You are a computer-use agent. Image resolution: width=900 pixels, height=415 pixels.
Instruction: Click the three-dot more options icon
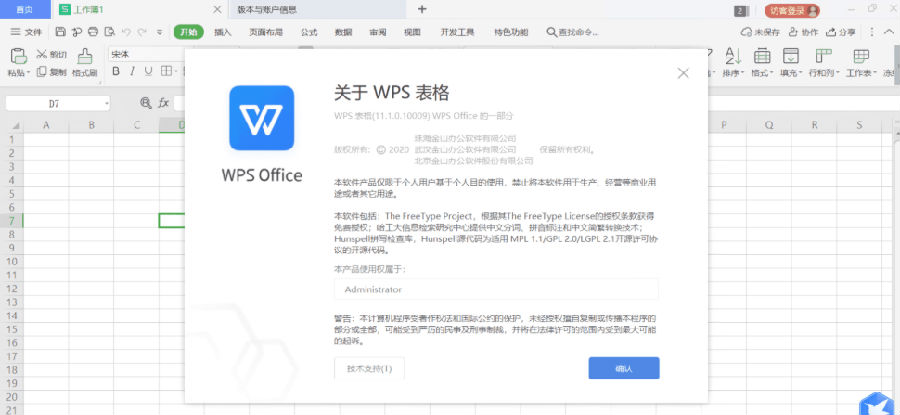click(x=872, y=32)
